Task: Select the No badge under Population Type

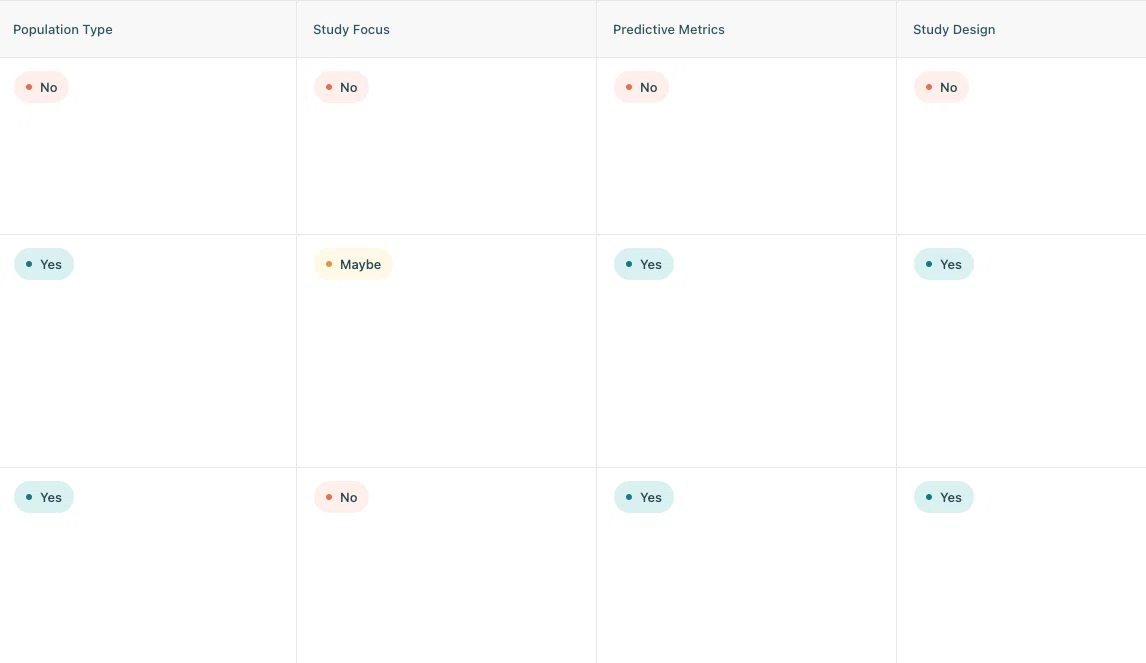Action: click(x=41, y=87)
